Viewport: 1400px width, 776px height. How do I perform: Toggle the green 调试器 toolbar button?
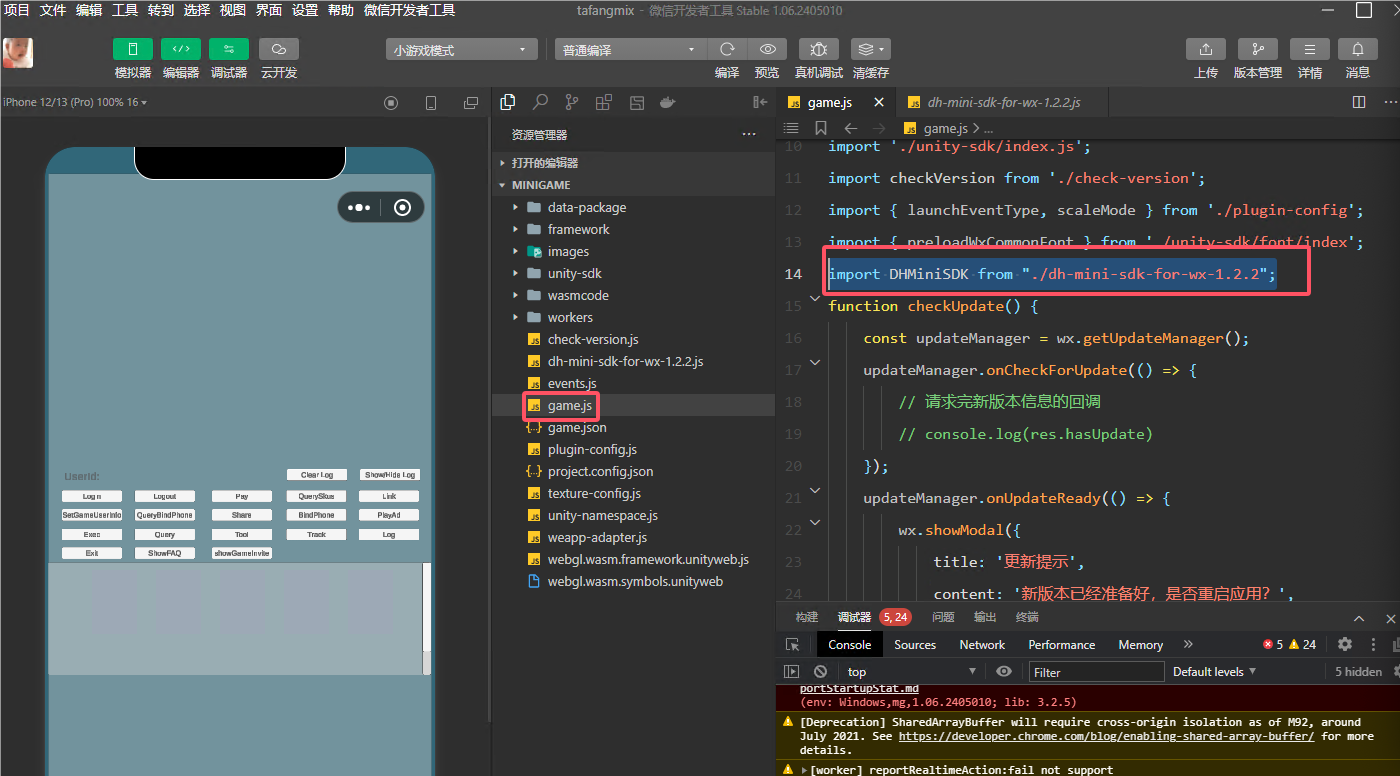229,49
